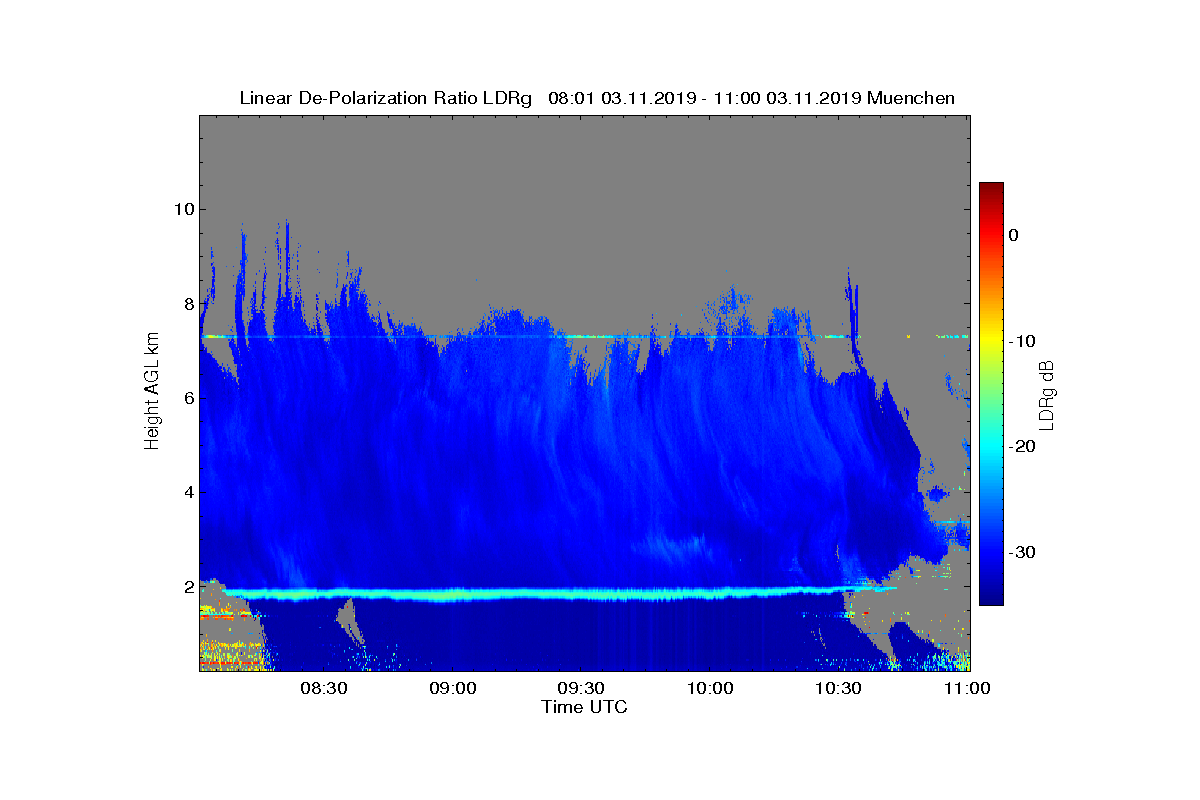
Task: Click the height tick label 10
Action: [183, 209]
